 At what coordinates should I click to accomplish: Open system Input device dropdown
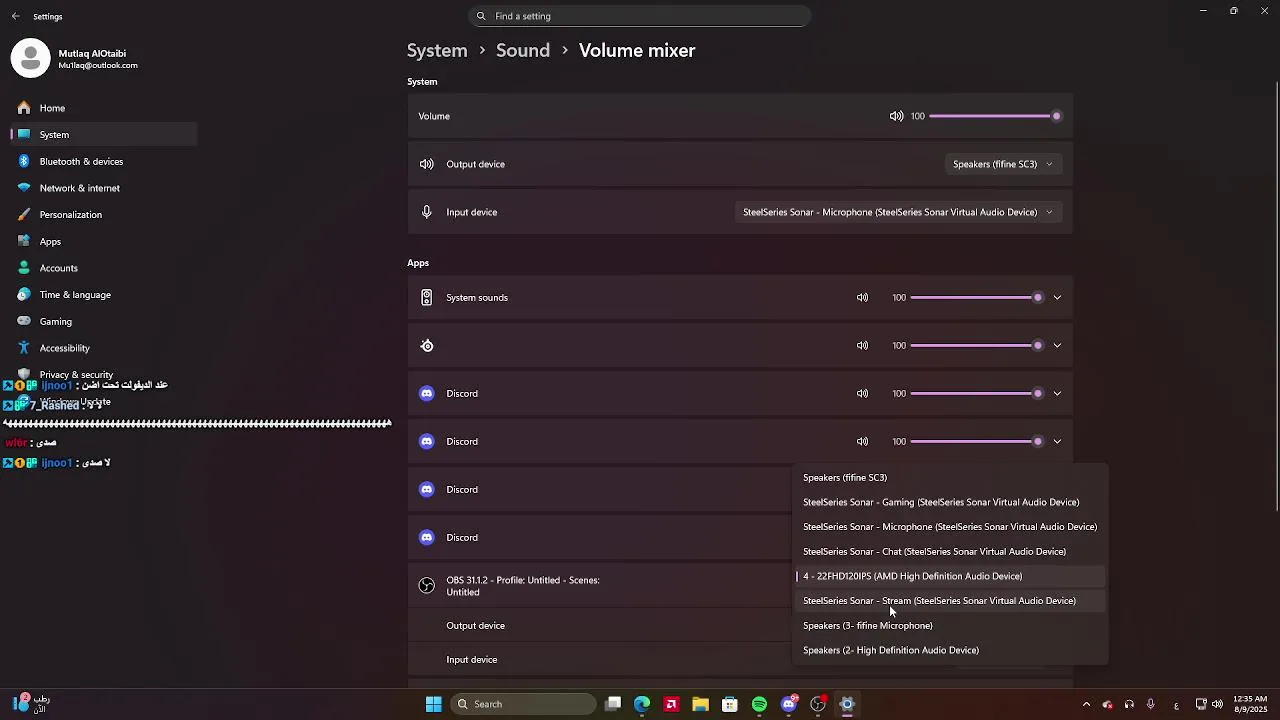(x=898, y=212)
